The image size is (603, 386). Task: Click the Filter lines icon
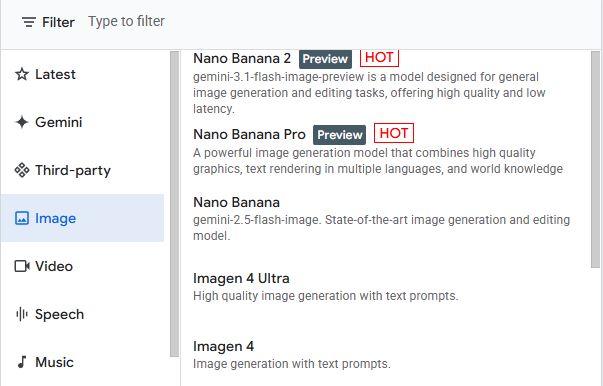29,22
